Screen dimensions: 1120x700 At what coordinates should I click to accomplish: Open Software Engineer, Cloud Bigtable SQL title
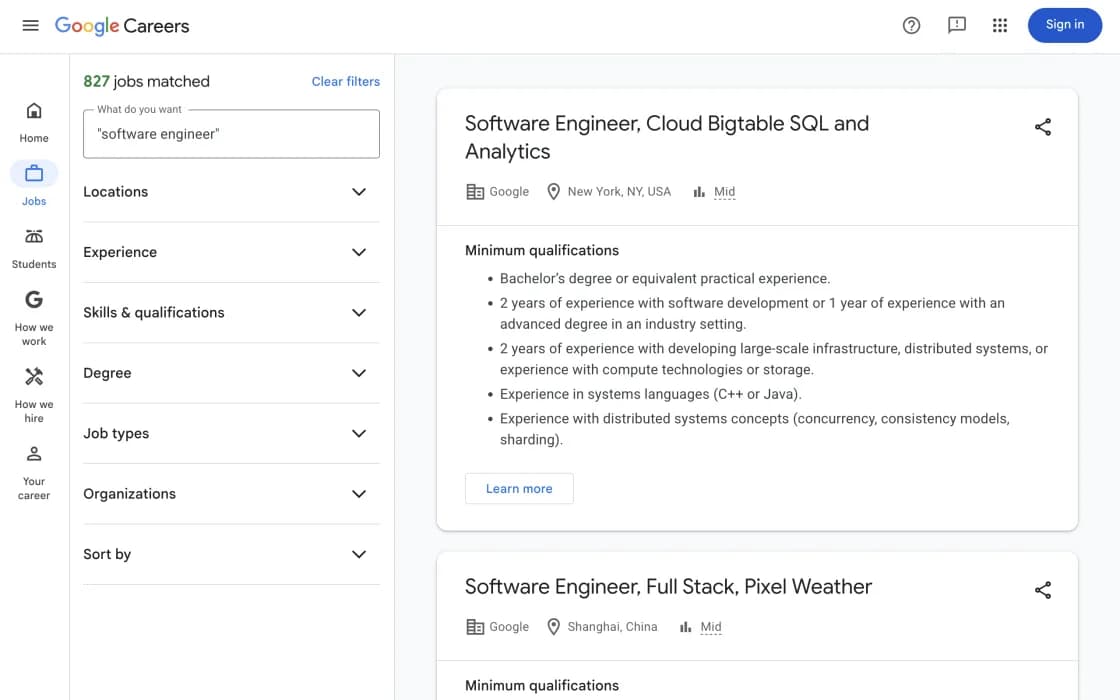pos(666,137)
